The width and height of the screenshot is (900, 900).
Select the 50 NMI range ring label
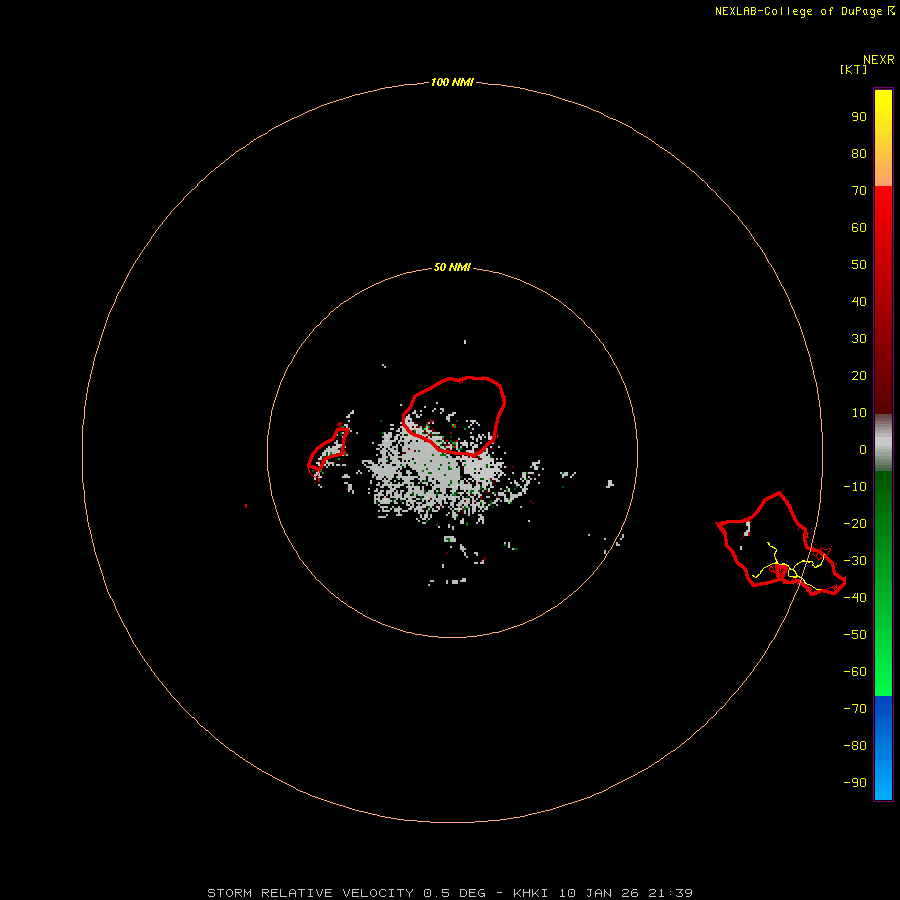click(x=452, y=267)
